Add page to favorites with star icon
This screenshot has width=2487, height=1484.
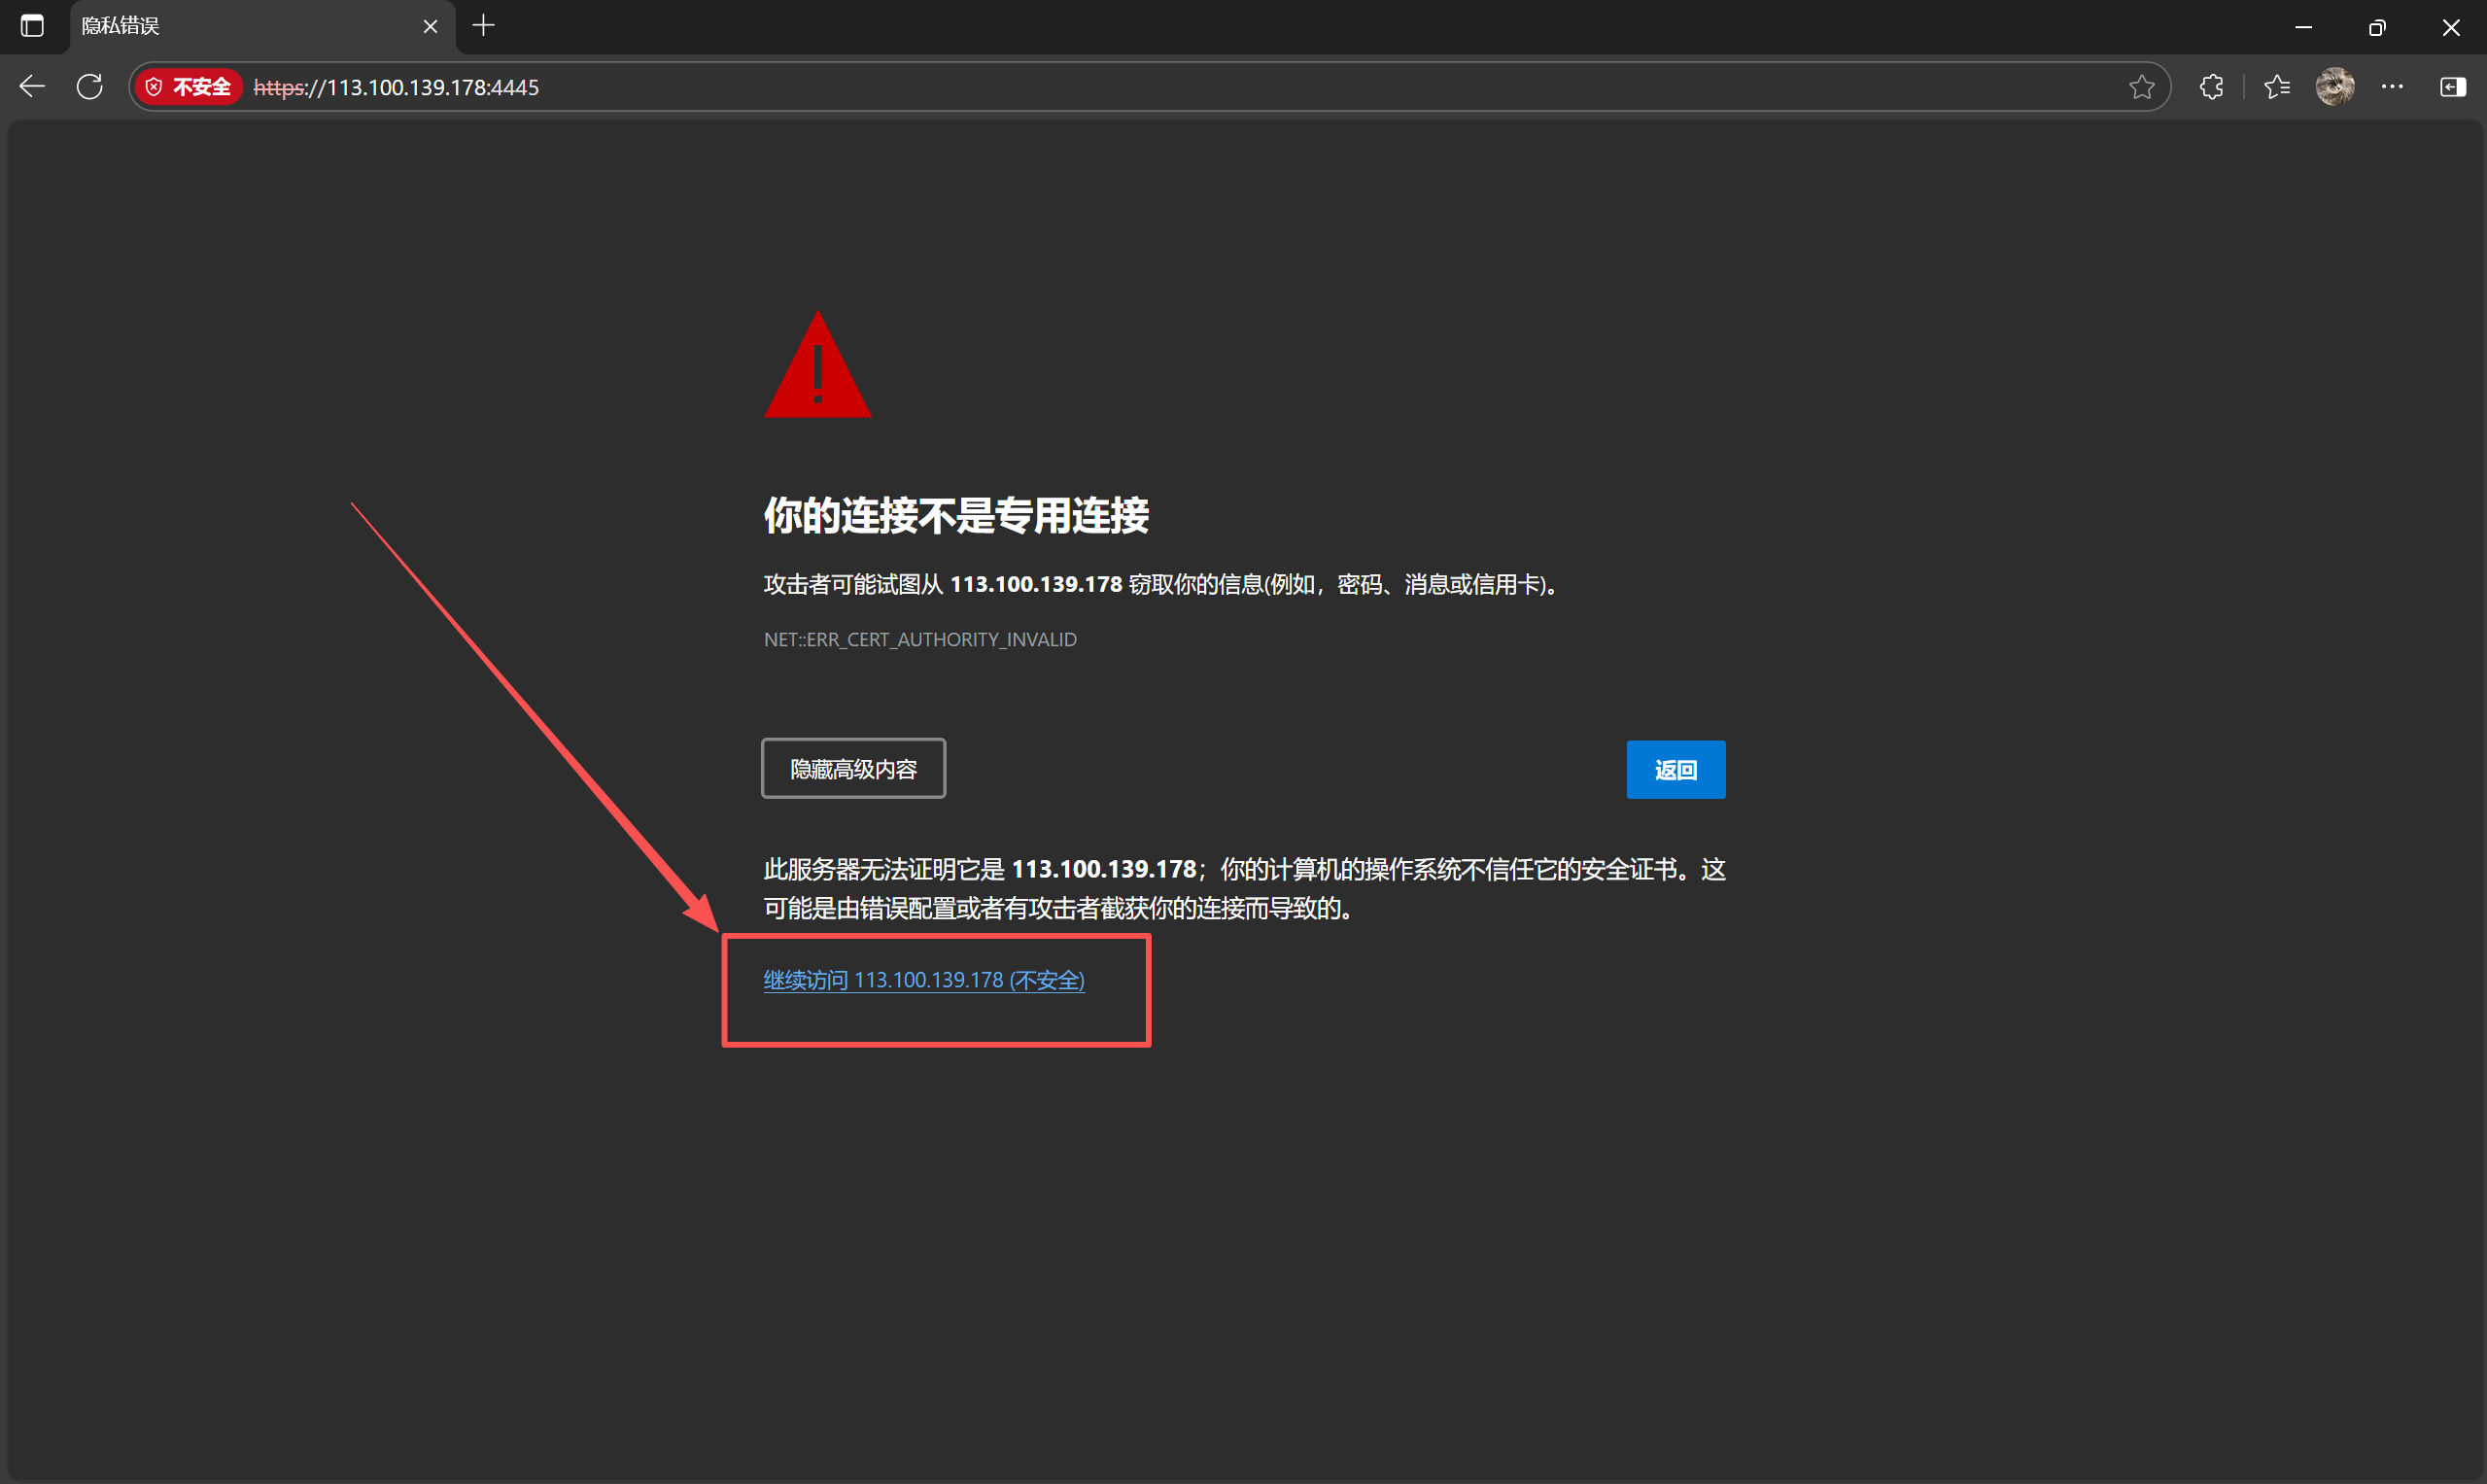tap(2141, 87)
